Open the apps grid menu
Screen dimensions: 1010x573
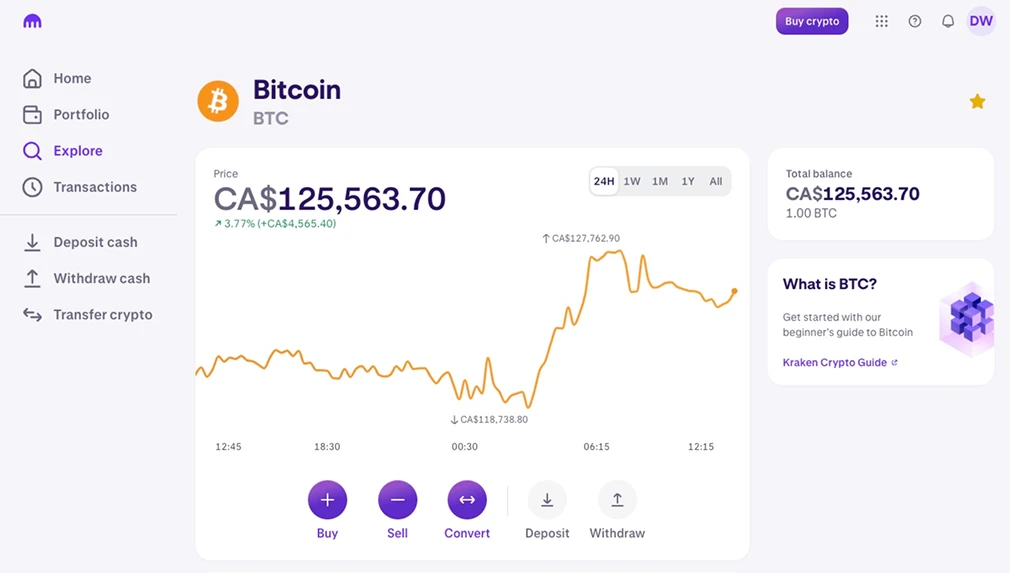point(881,21)
